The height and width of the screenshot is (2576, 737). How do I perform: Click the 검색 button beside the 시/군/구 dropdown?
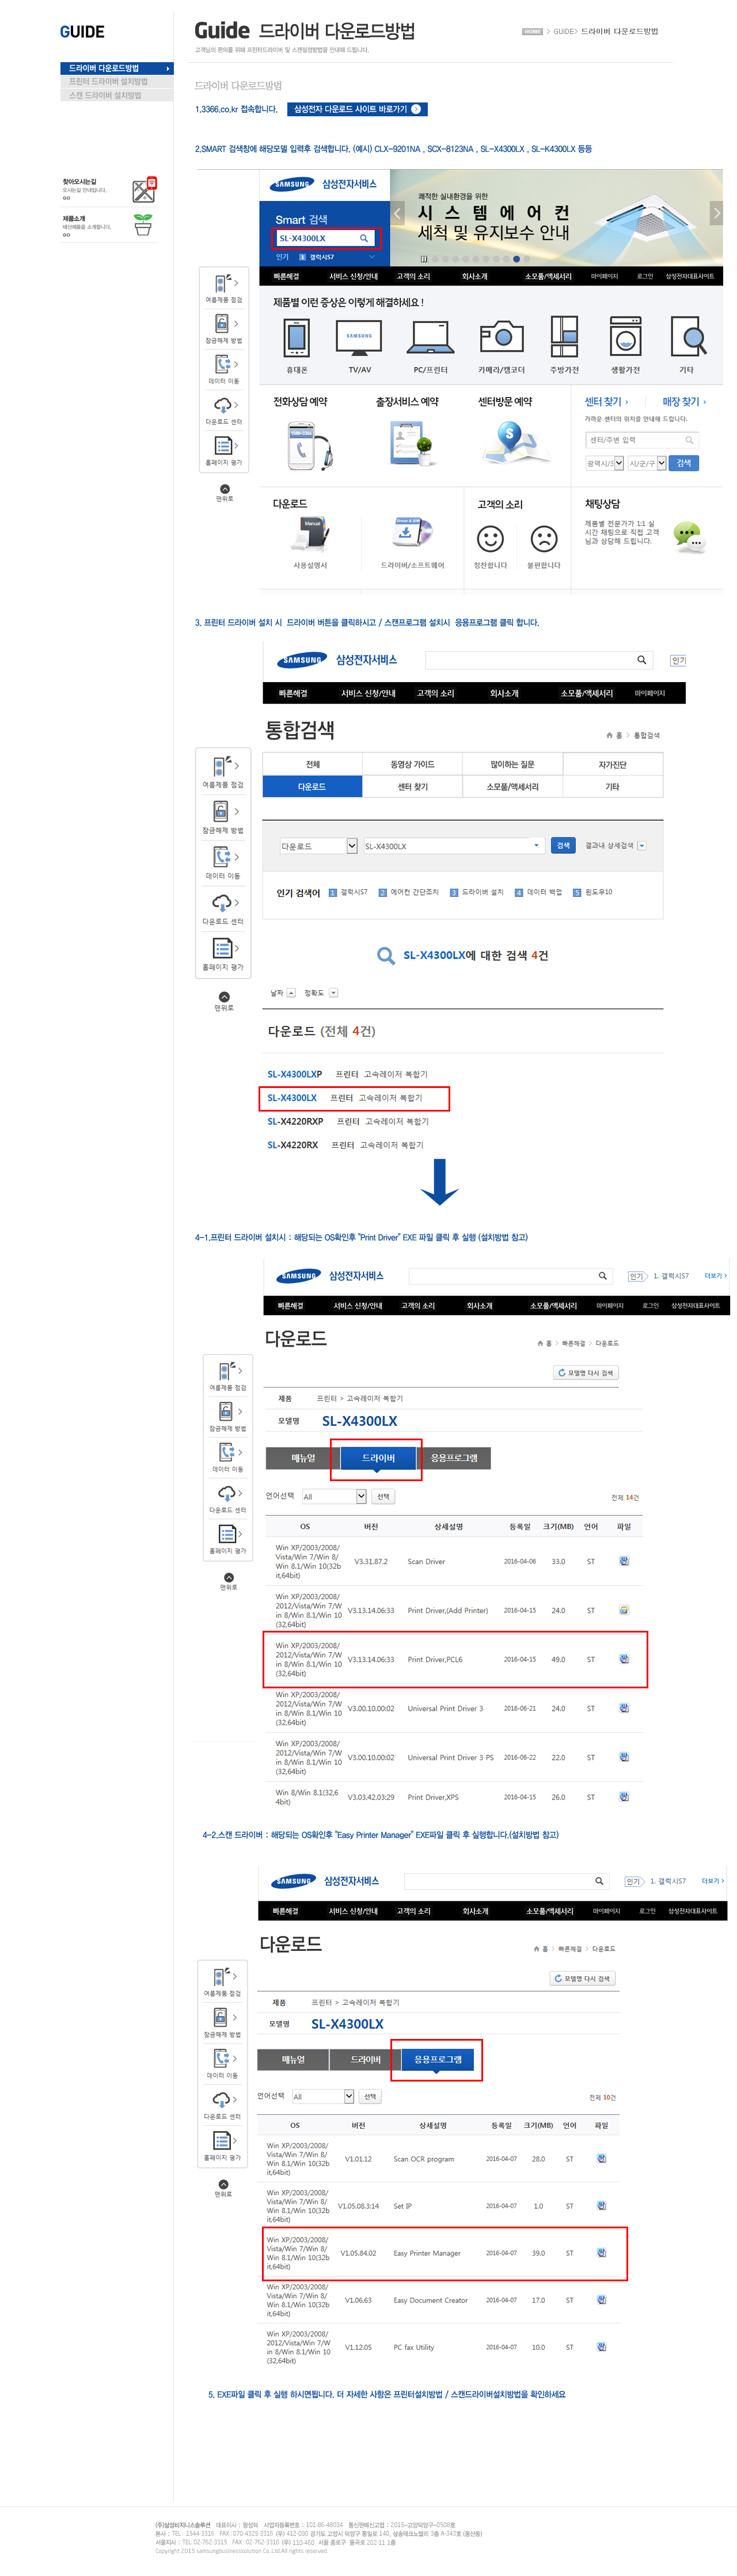click(684, 463)
